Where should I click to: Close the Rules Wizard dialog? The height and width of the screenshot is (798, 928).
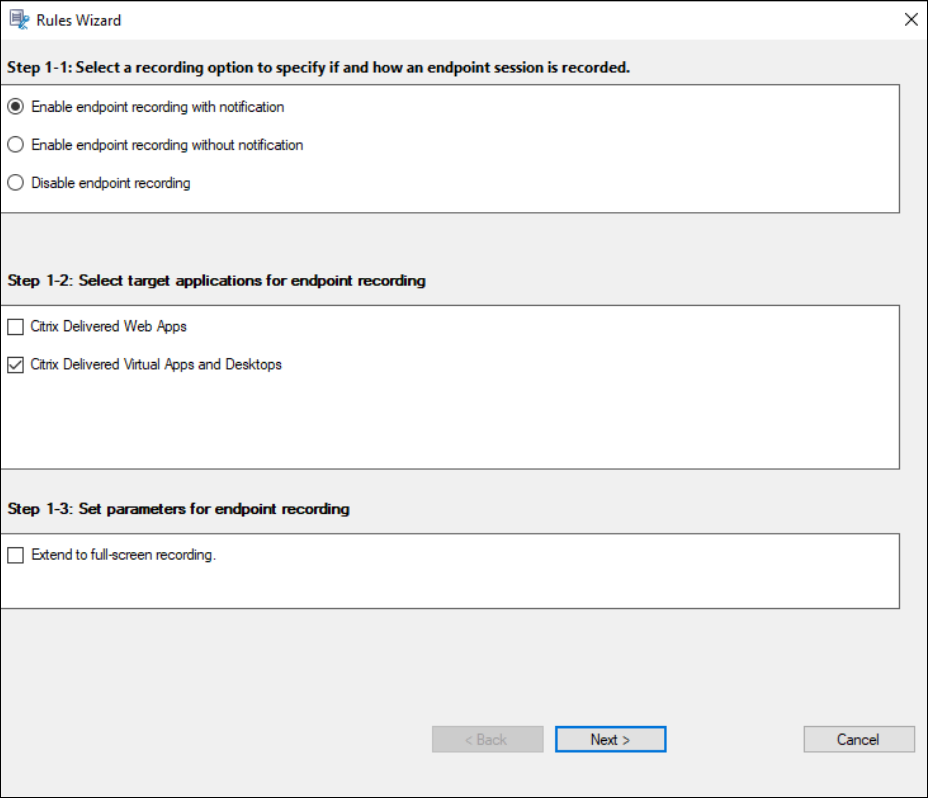tap(910, 19)
